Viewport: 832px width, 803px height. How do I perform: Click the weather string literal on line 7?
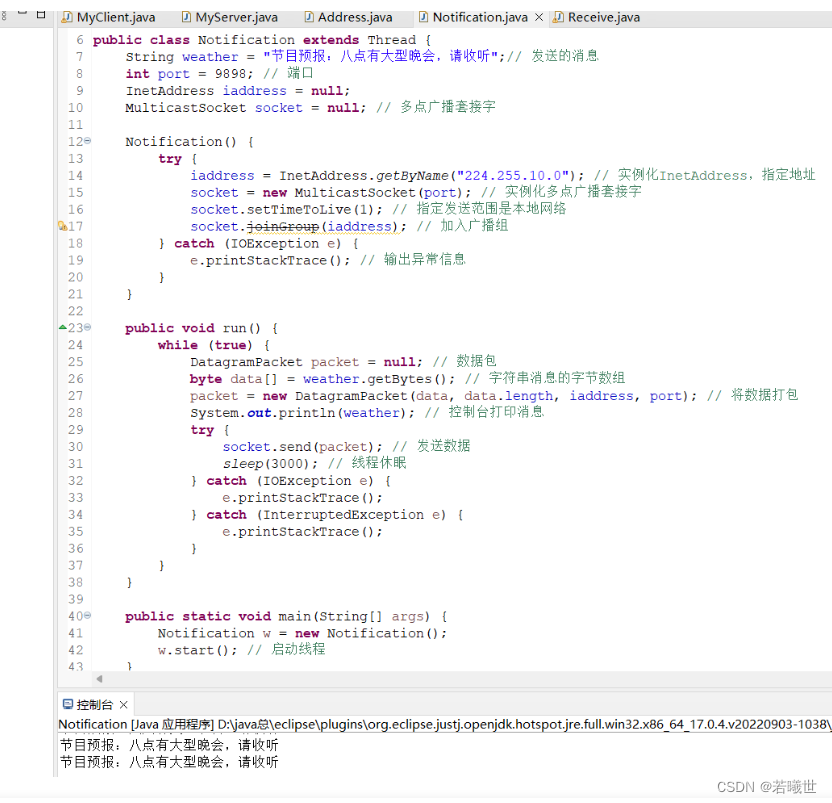click(x=380, y=57)
